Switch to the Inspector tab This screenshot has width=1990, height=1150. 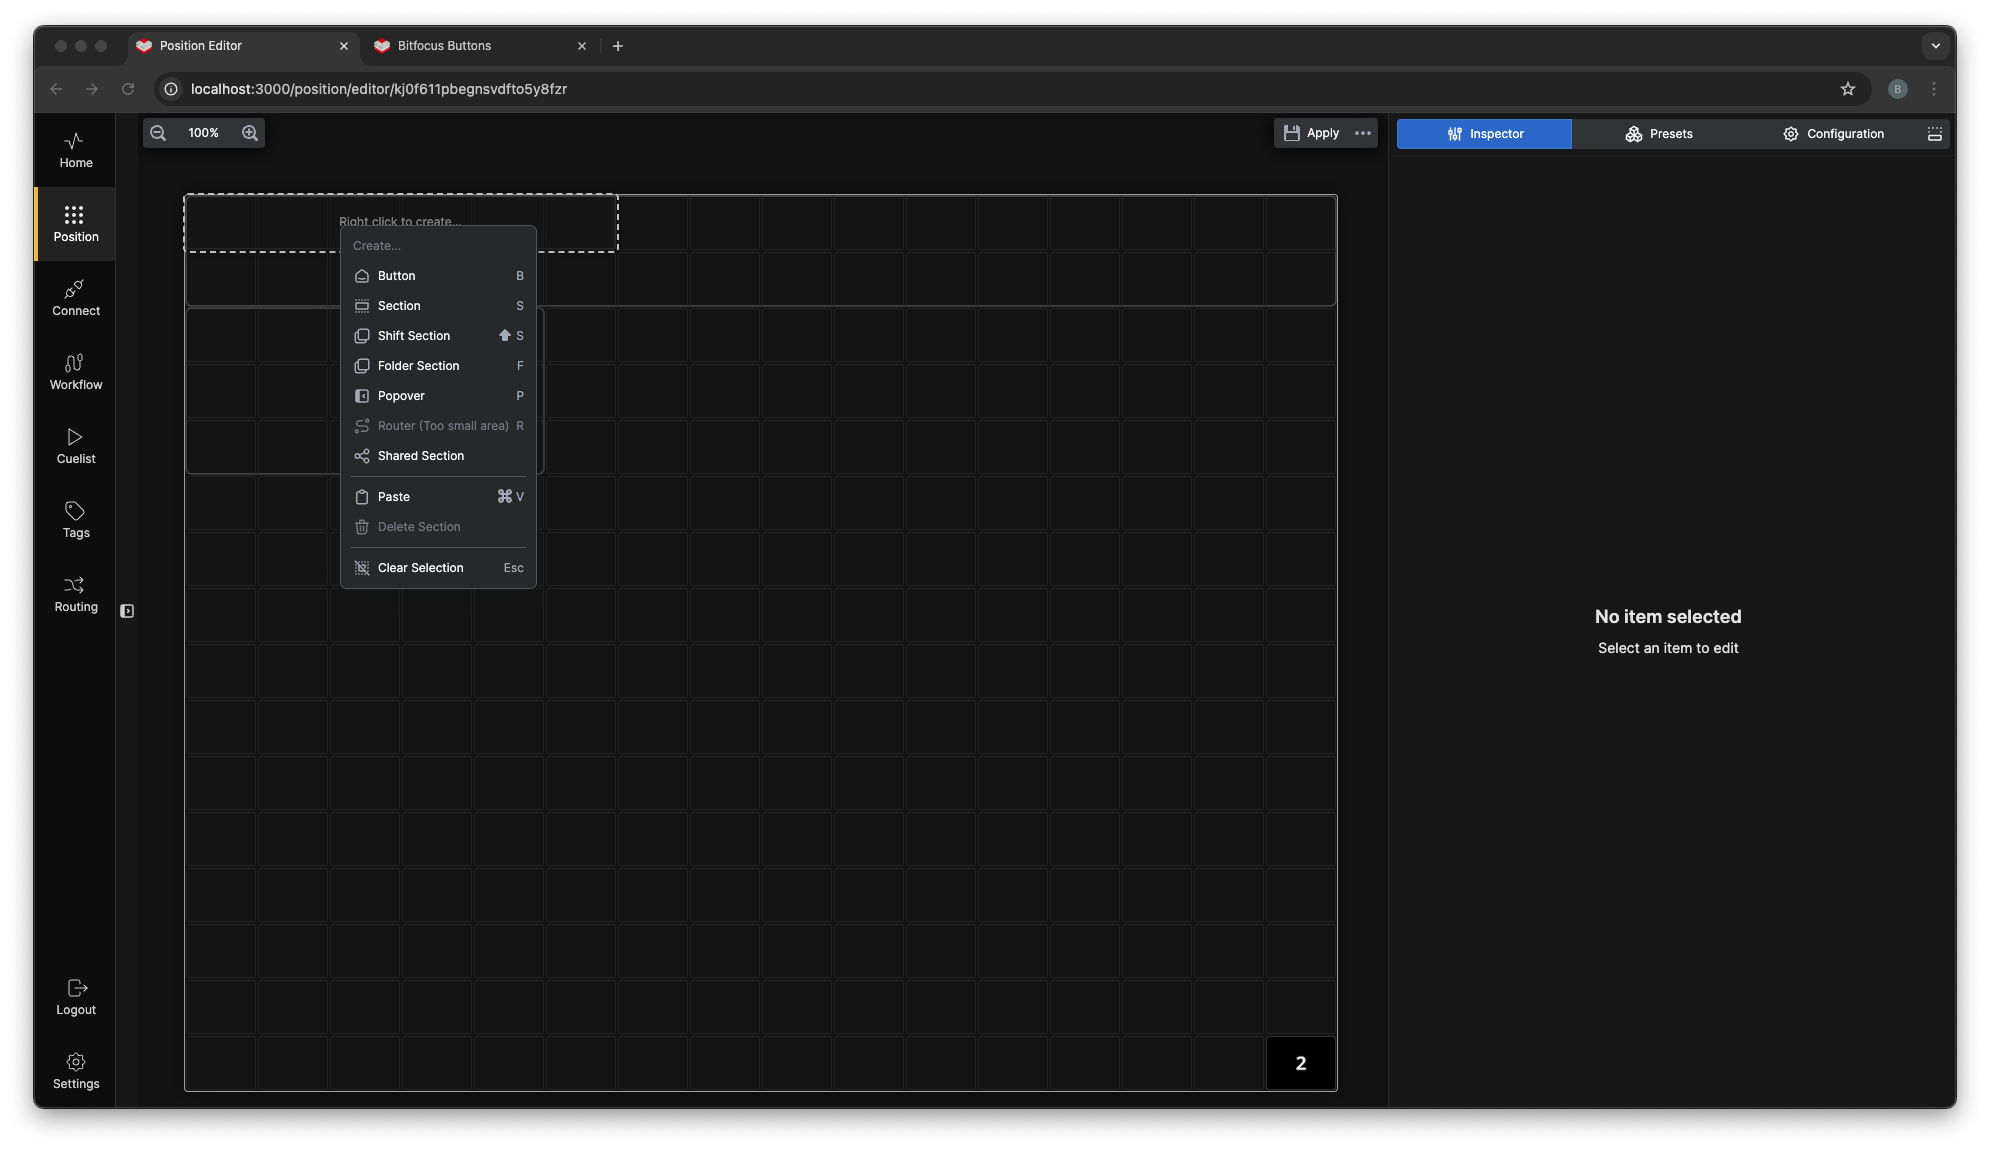[x=1484, y=134]
